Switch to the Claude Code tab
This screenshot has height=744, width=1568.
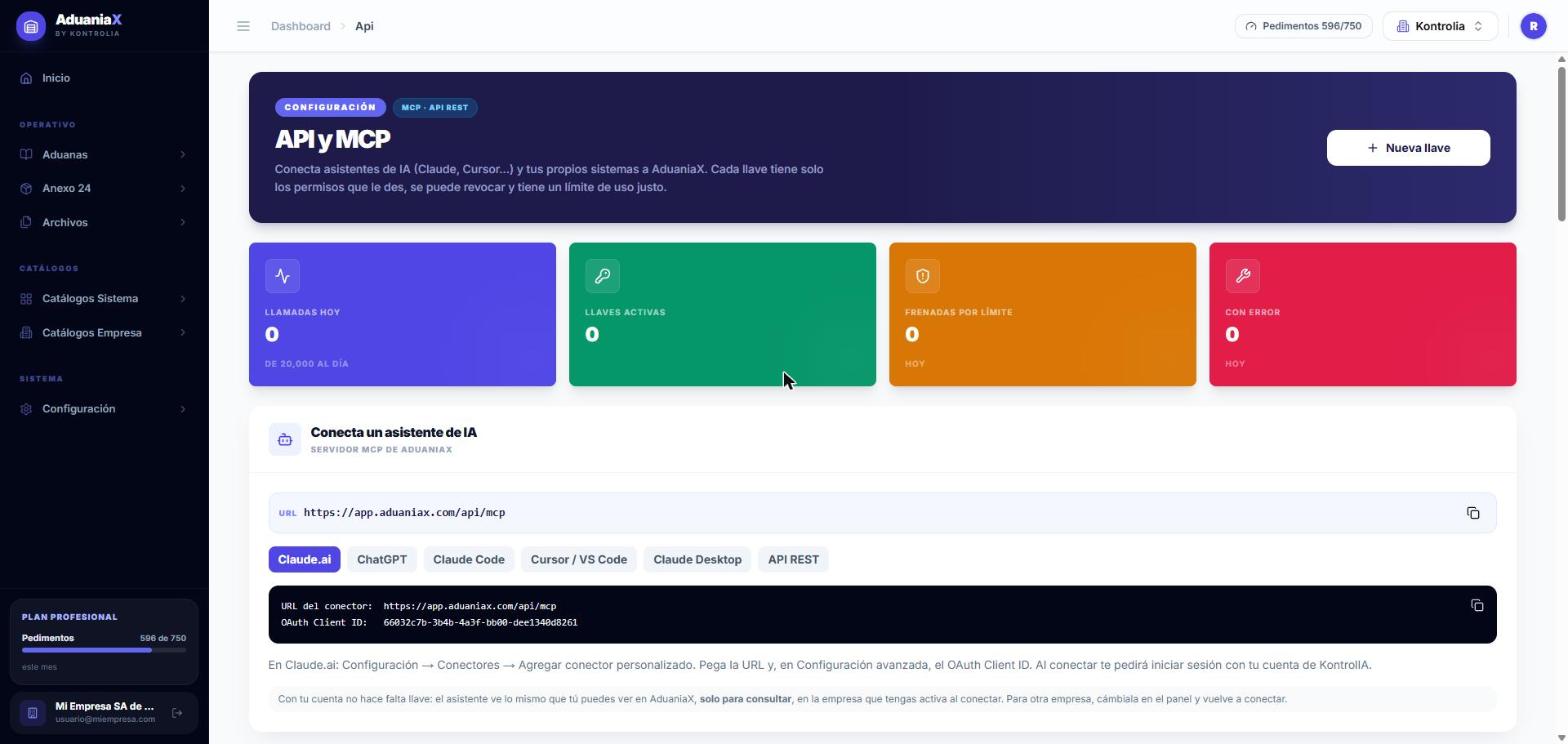coord(469,560)
